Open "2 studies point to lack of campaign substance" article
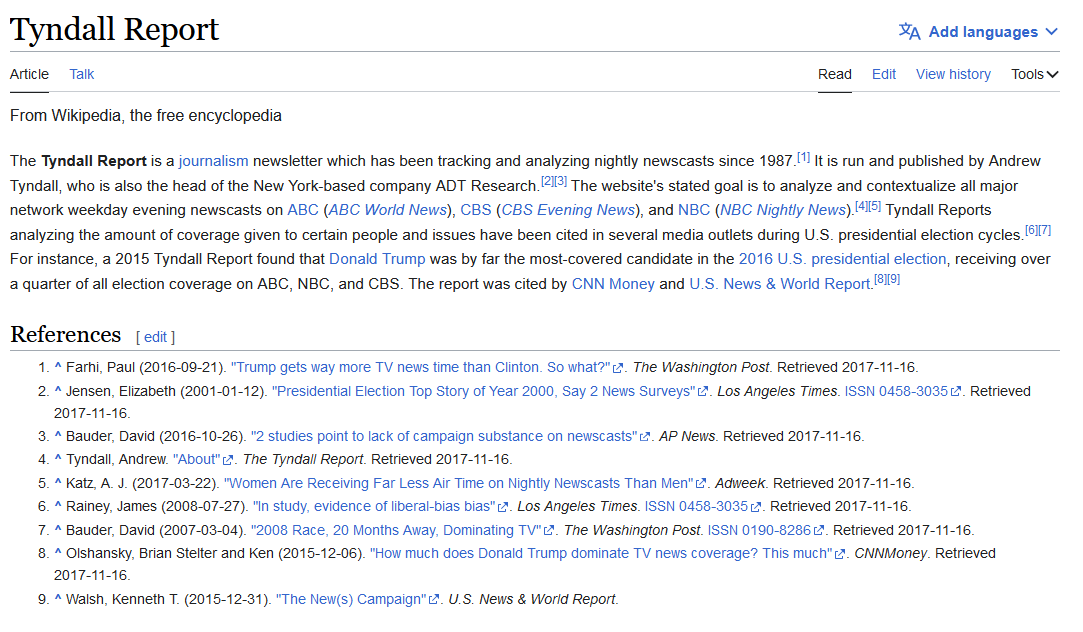 [x=444, y=437]
